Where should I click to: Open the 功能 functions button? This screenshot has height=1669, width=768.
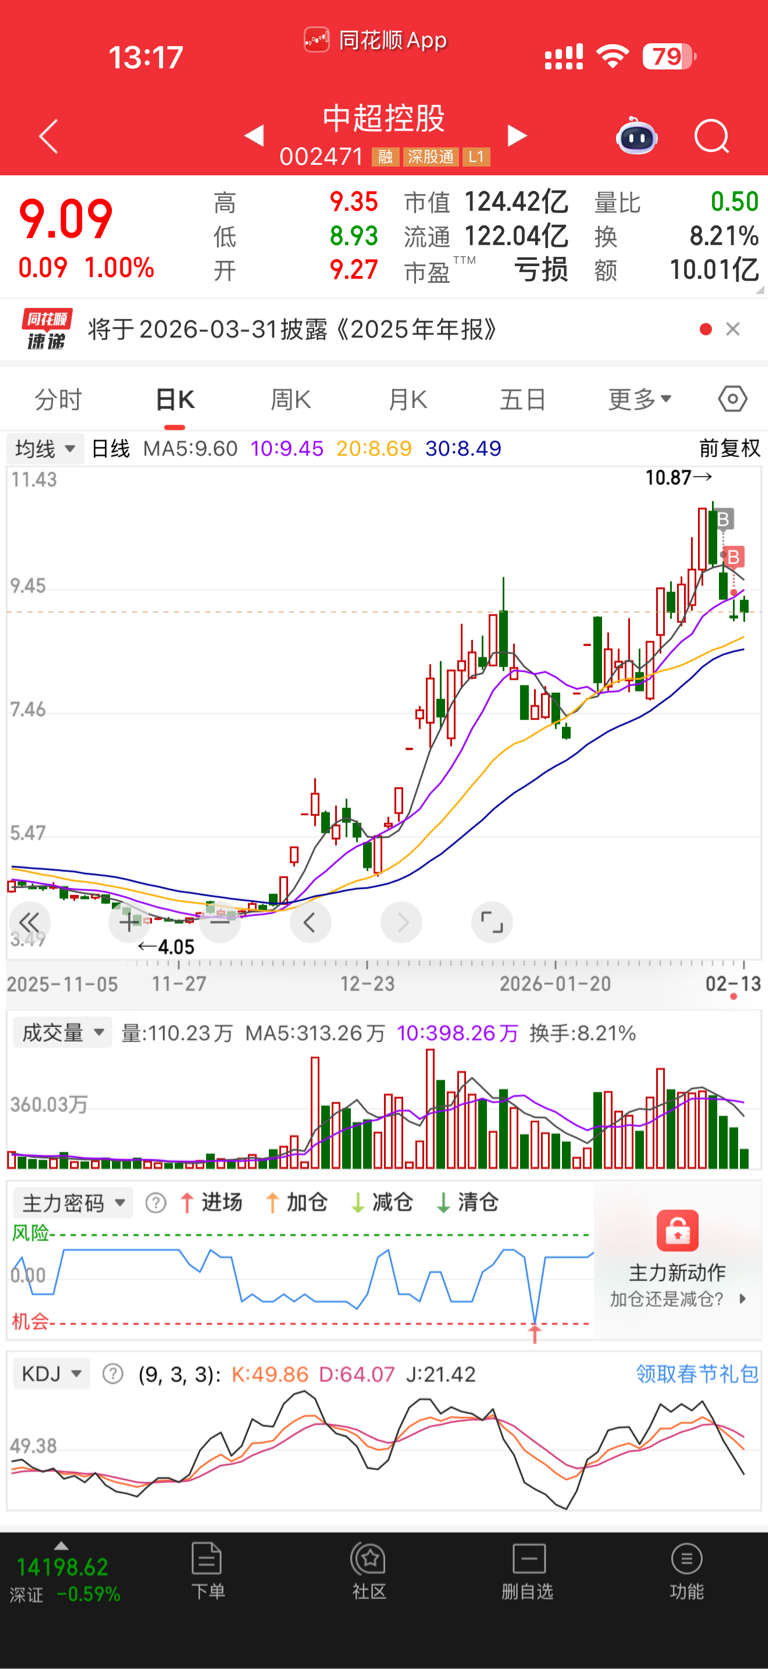coord(686,1570)
